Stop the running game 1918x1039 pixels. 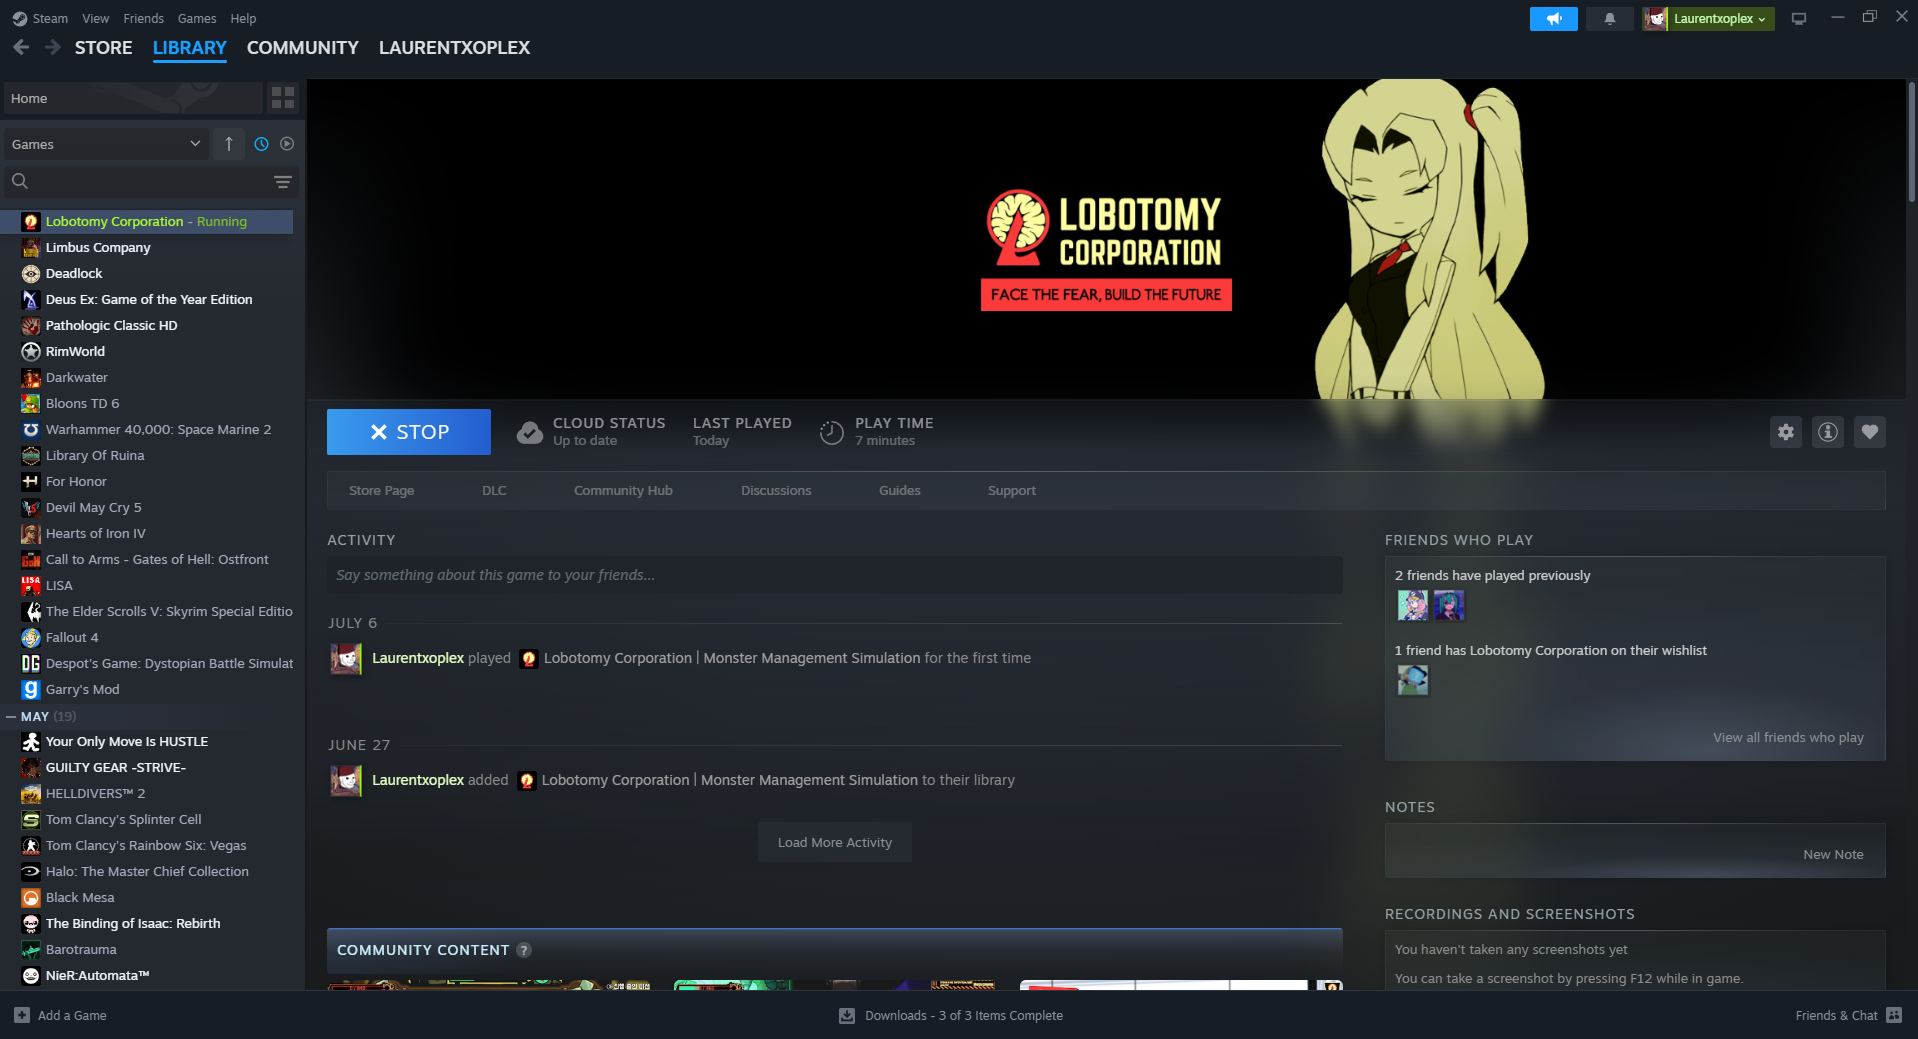(409, 432)
